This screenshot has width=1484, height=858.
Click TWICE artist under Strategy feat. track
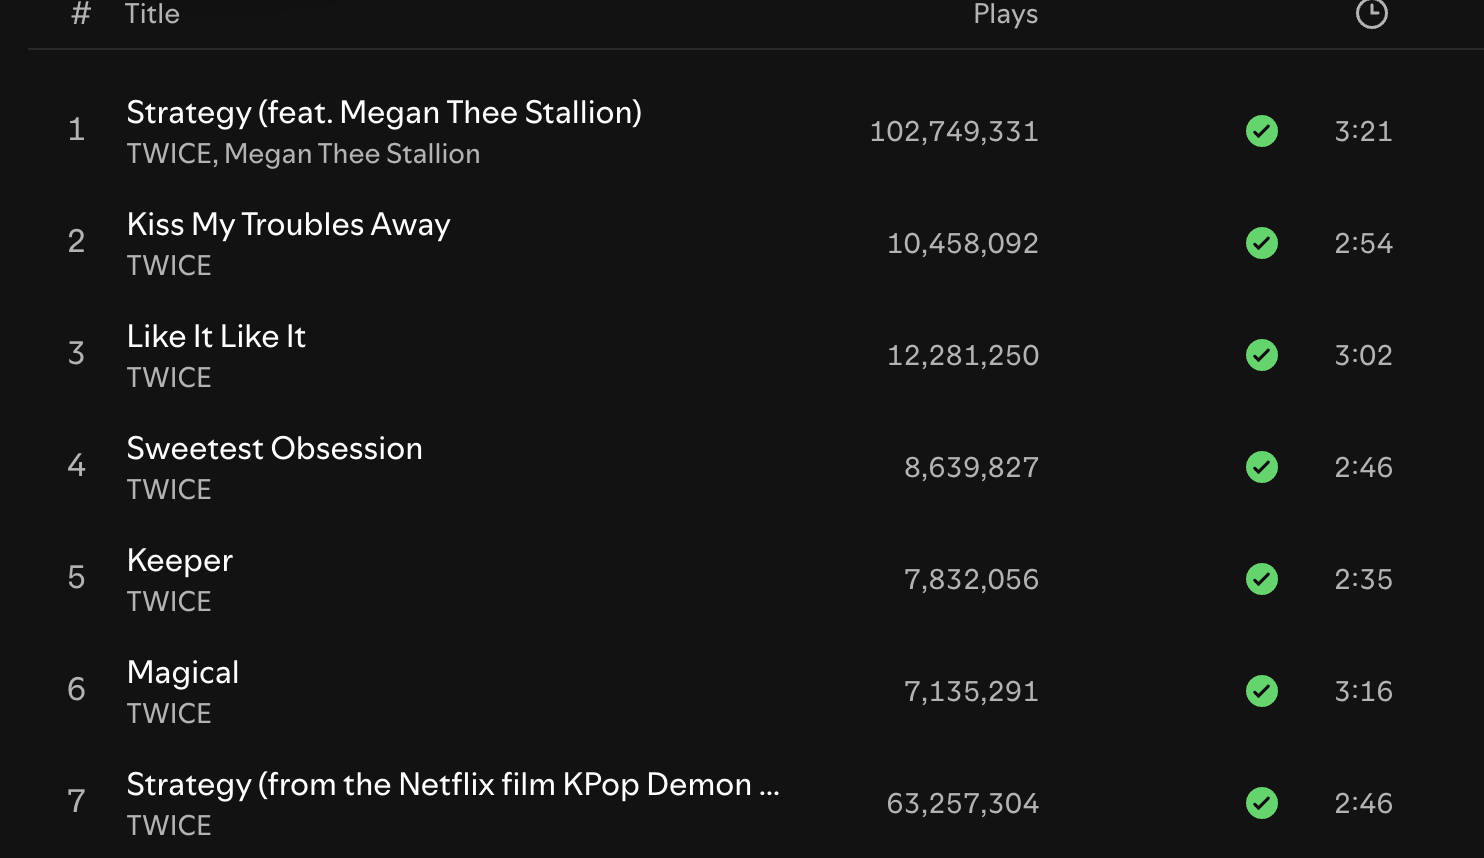coord(169,154)
